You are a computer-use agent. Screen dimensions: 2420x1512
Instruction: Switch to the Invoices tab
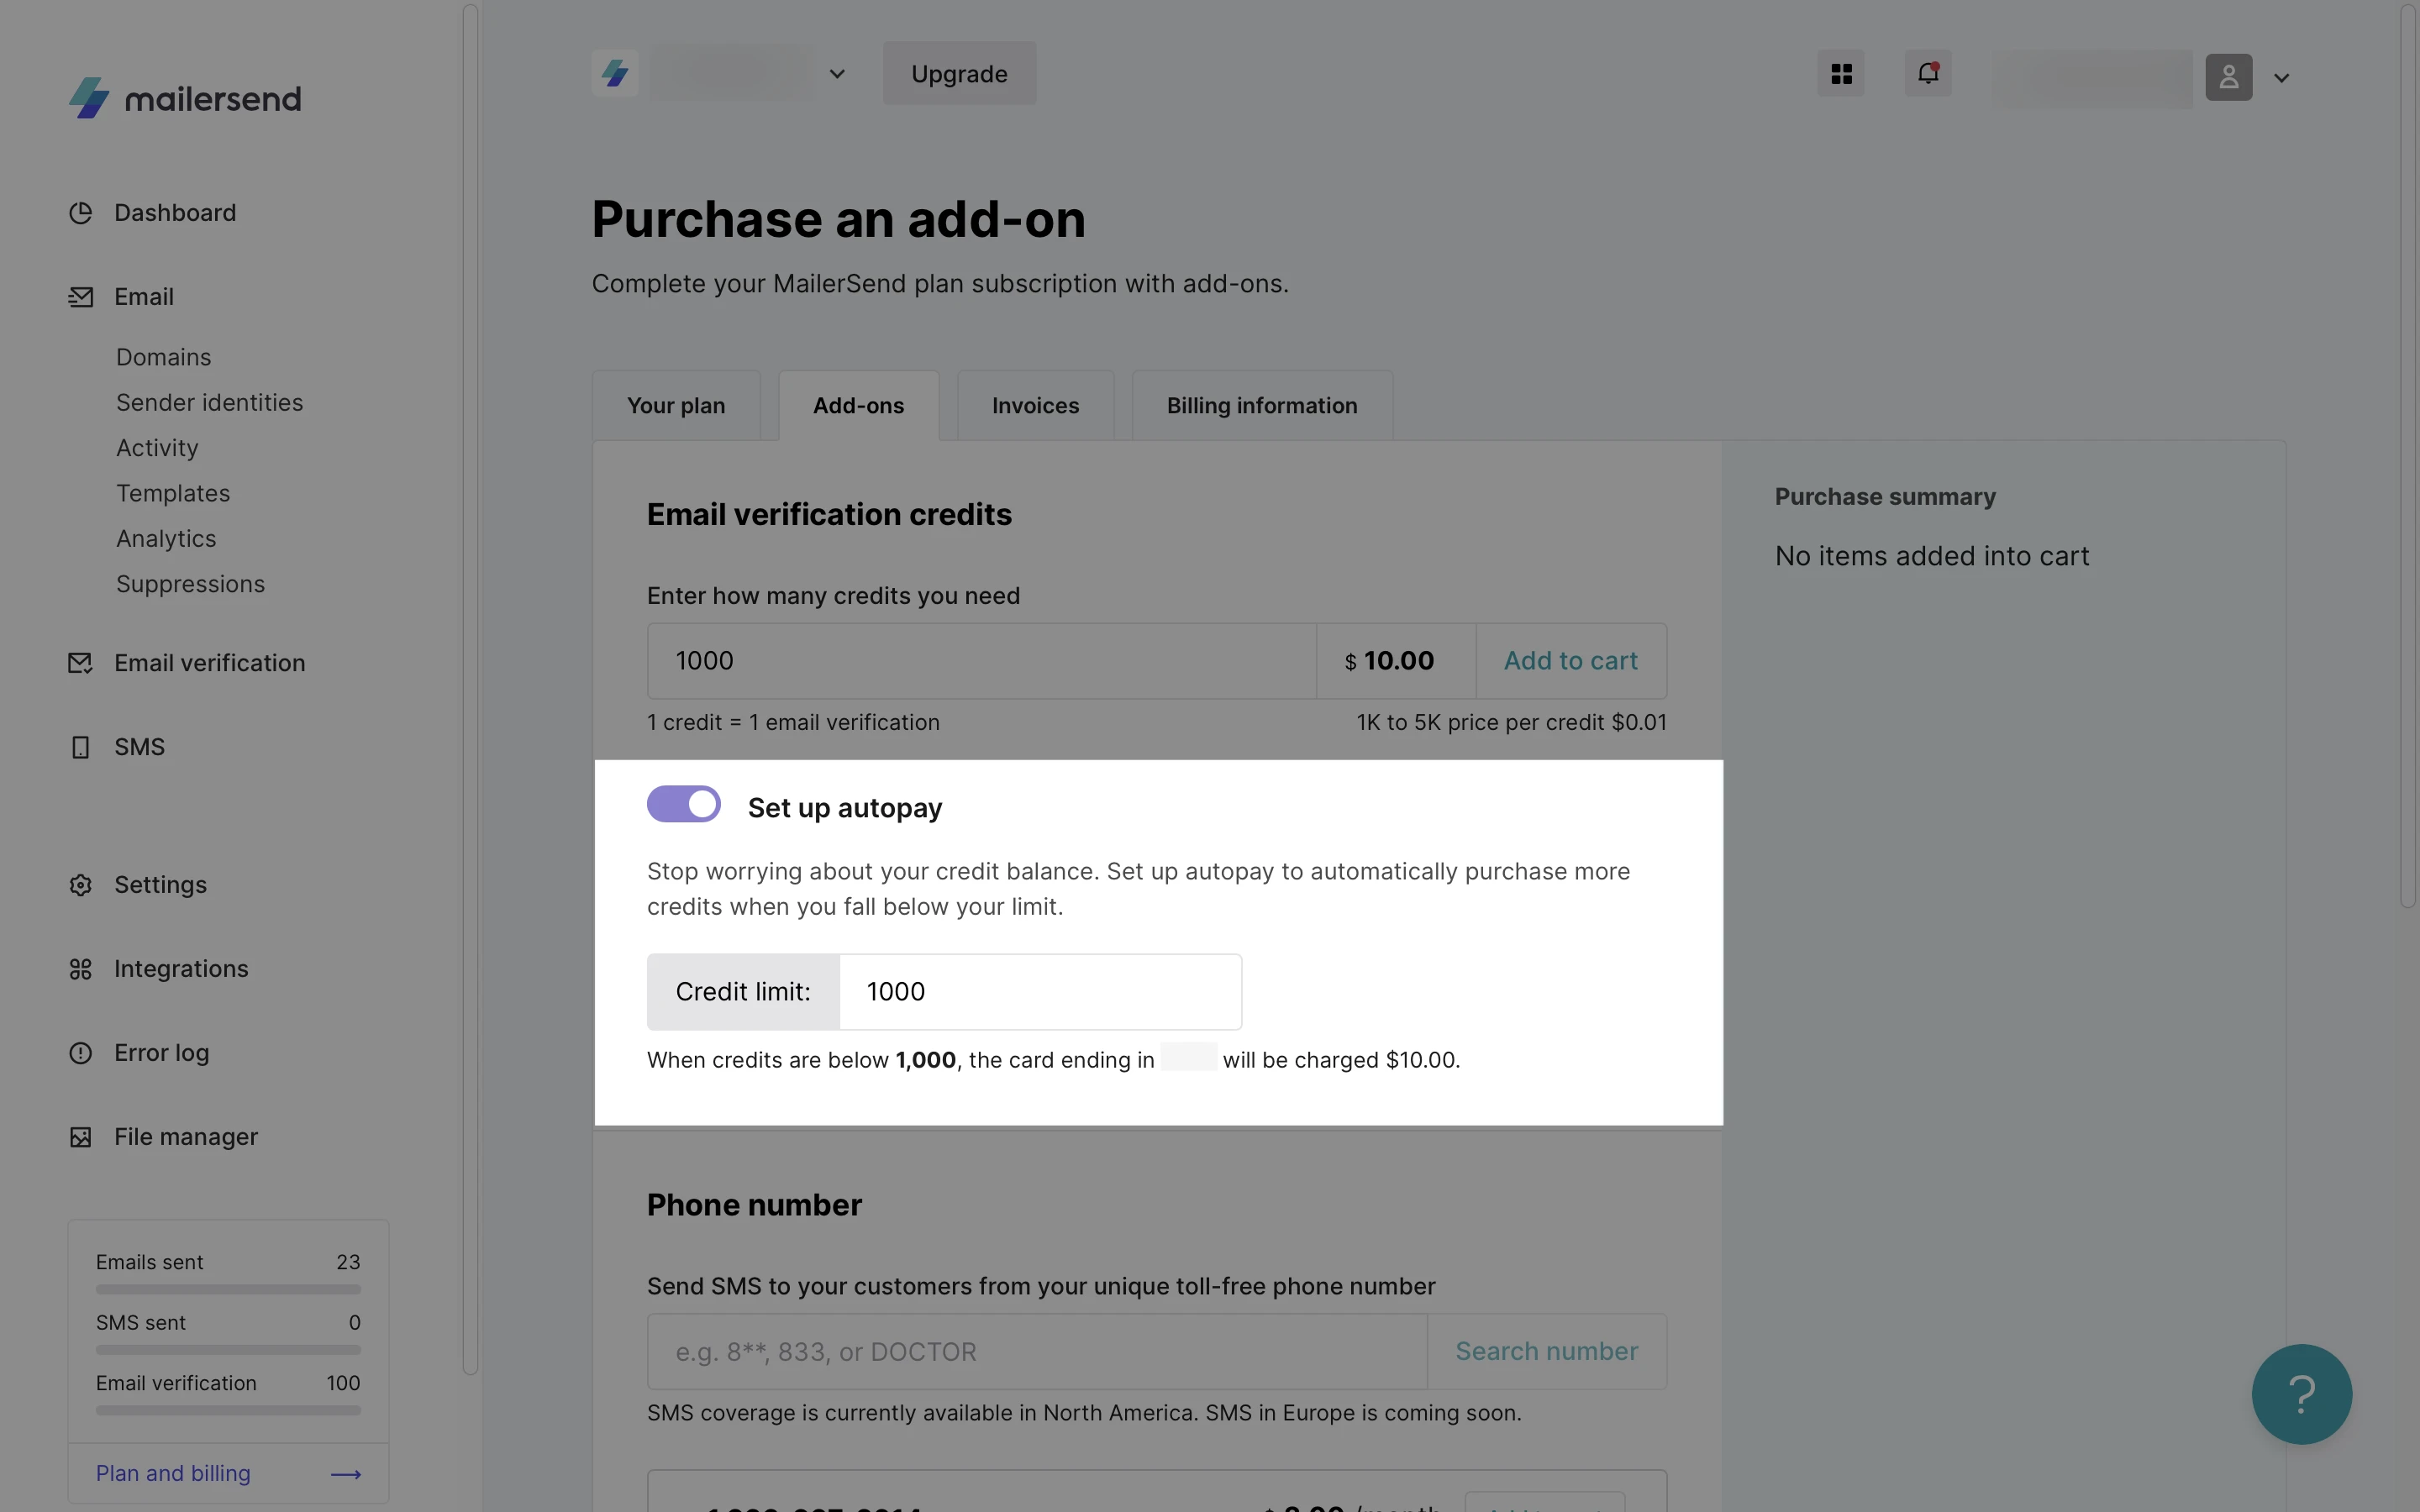(1035, 406)
